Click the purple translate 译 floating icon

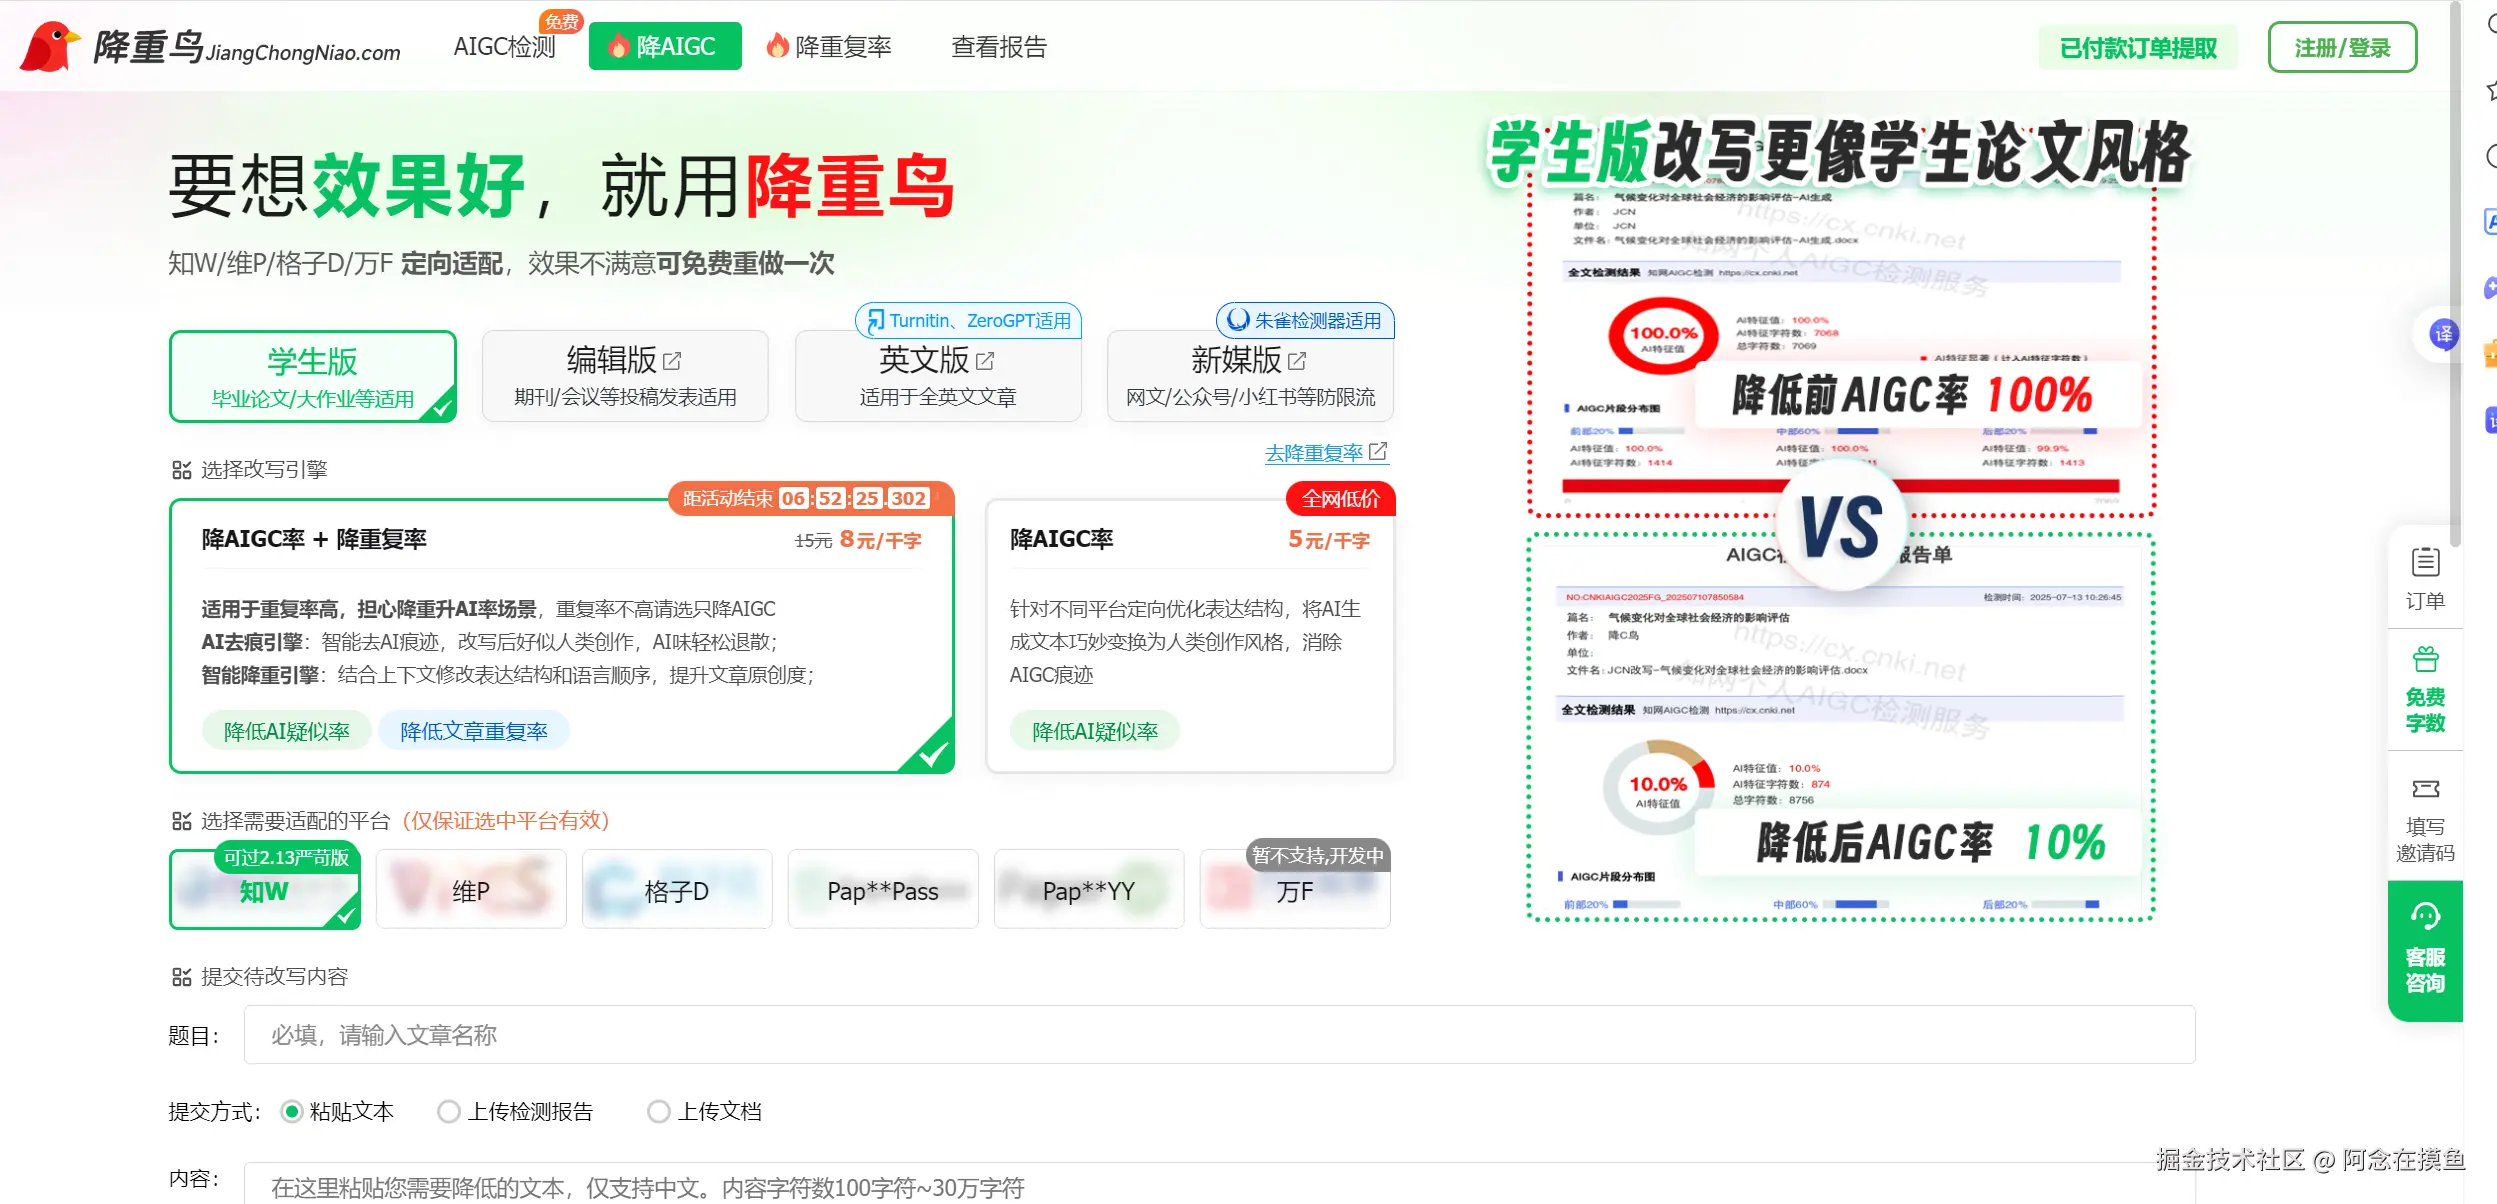(x=2443, y=334)
